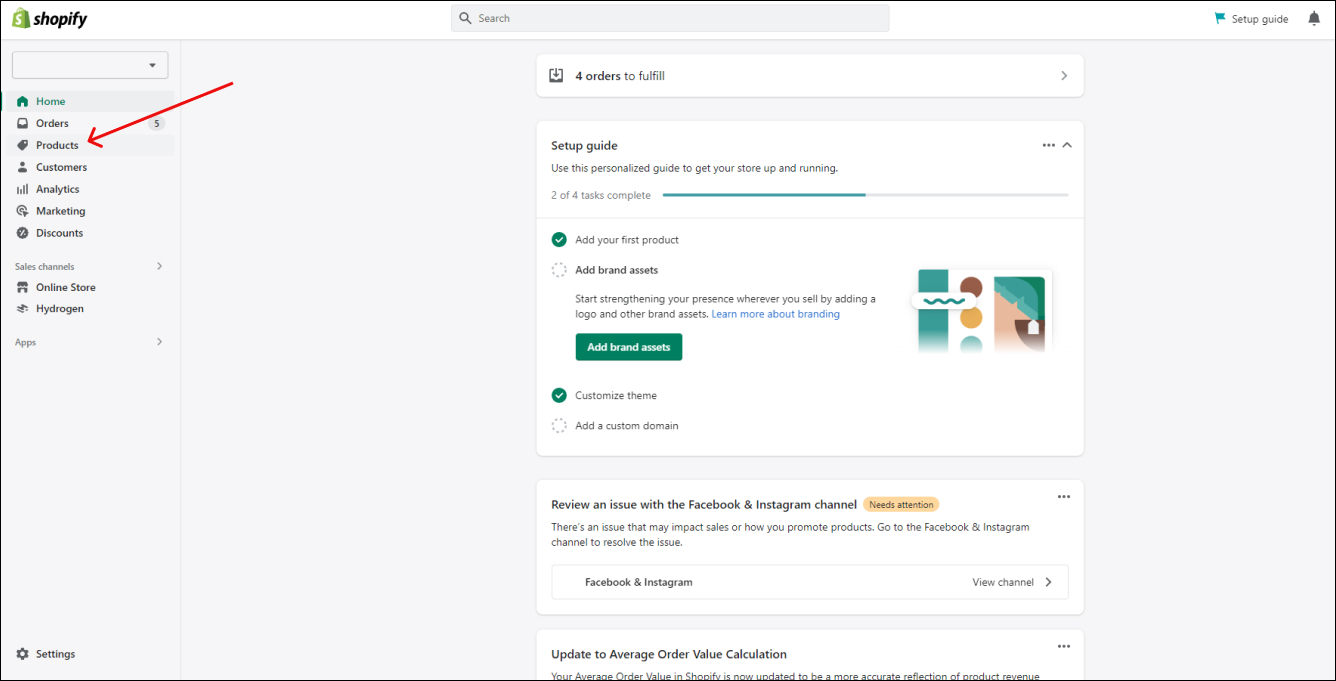Click the setup tasks progress bar

click(x=865, y=195)
